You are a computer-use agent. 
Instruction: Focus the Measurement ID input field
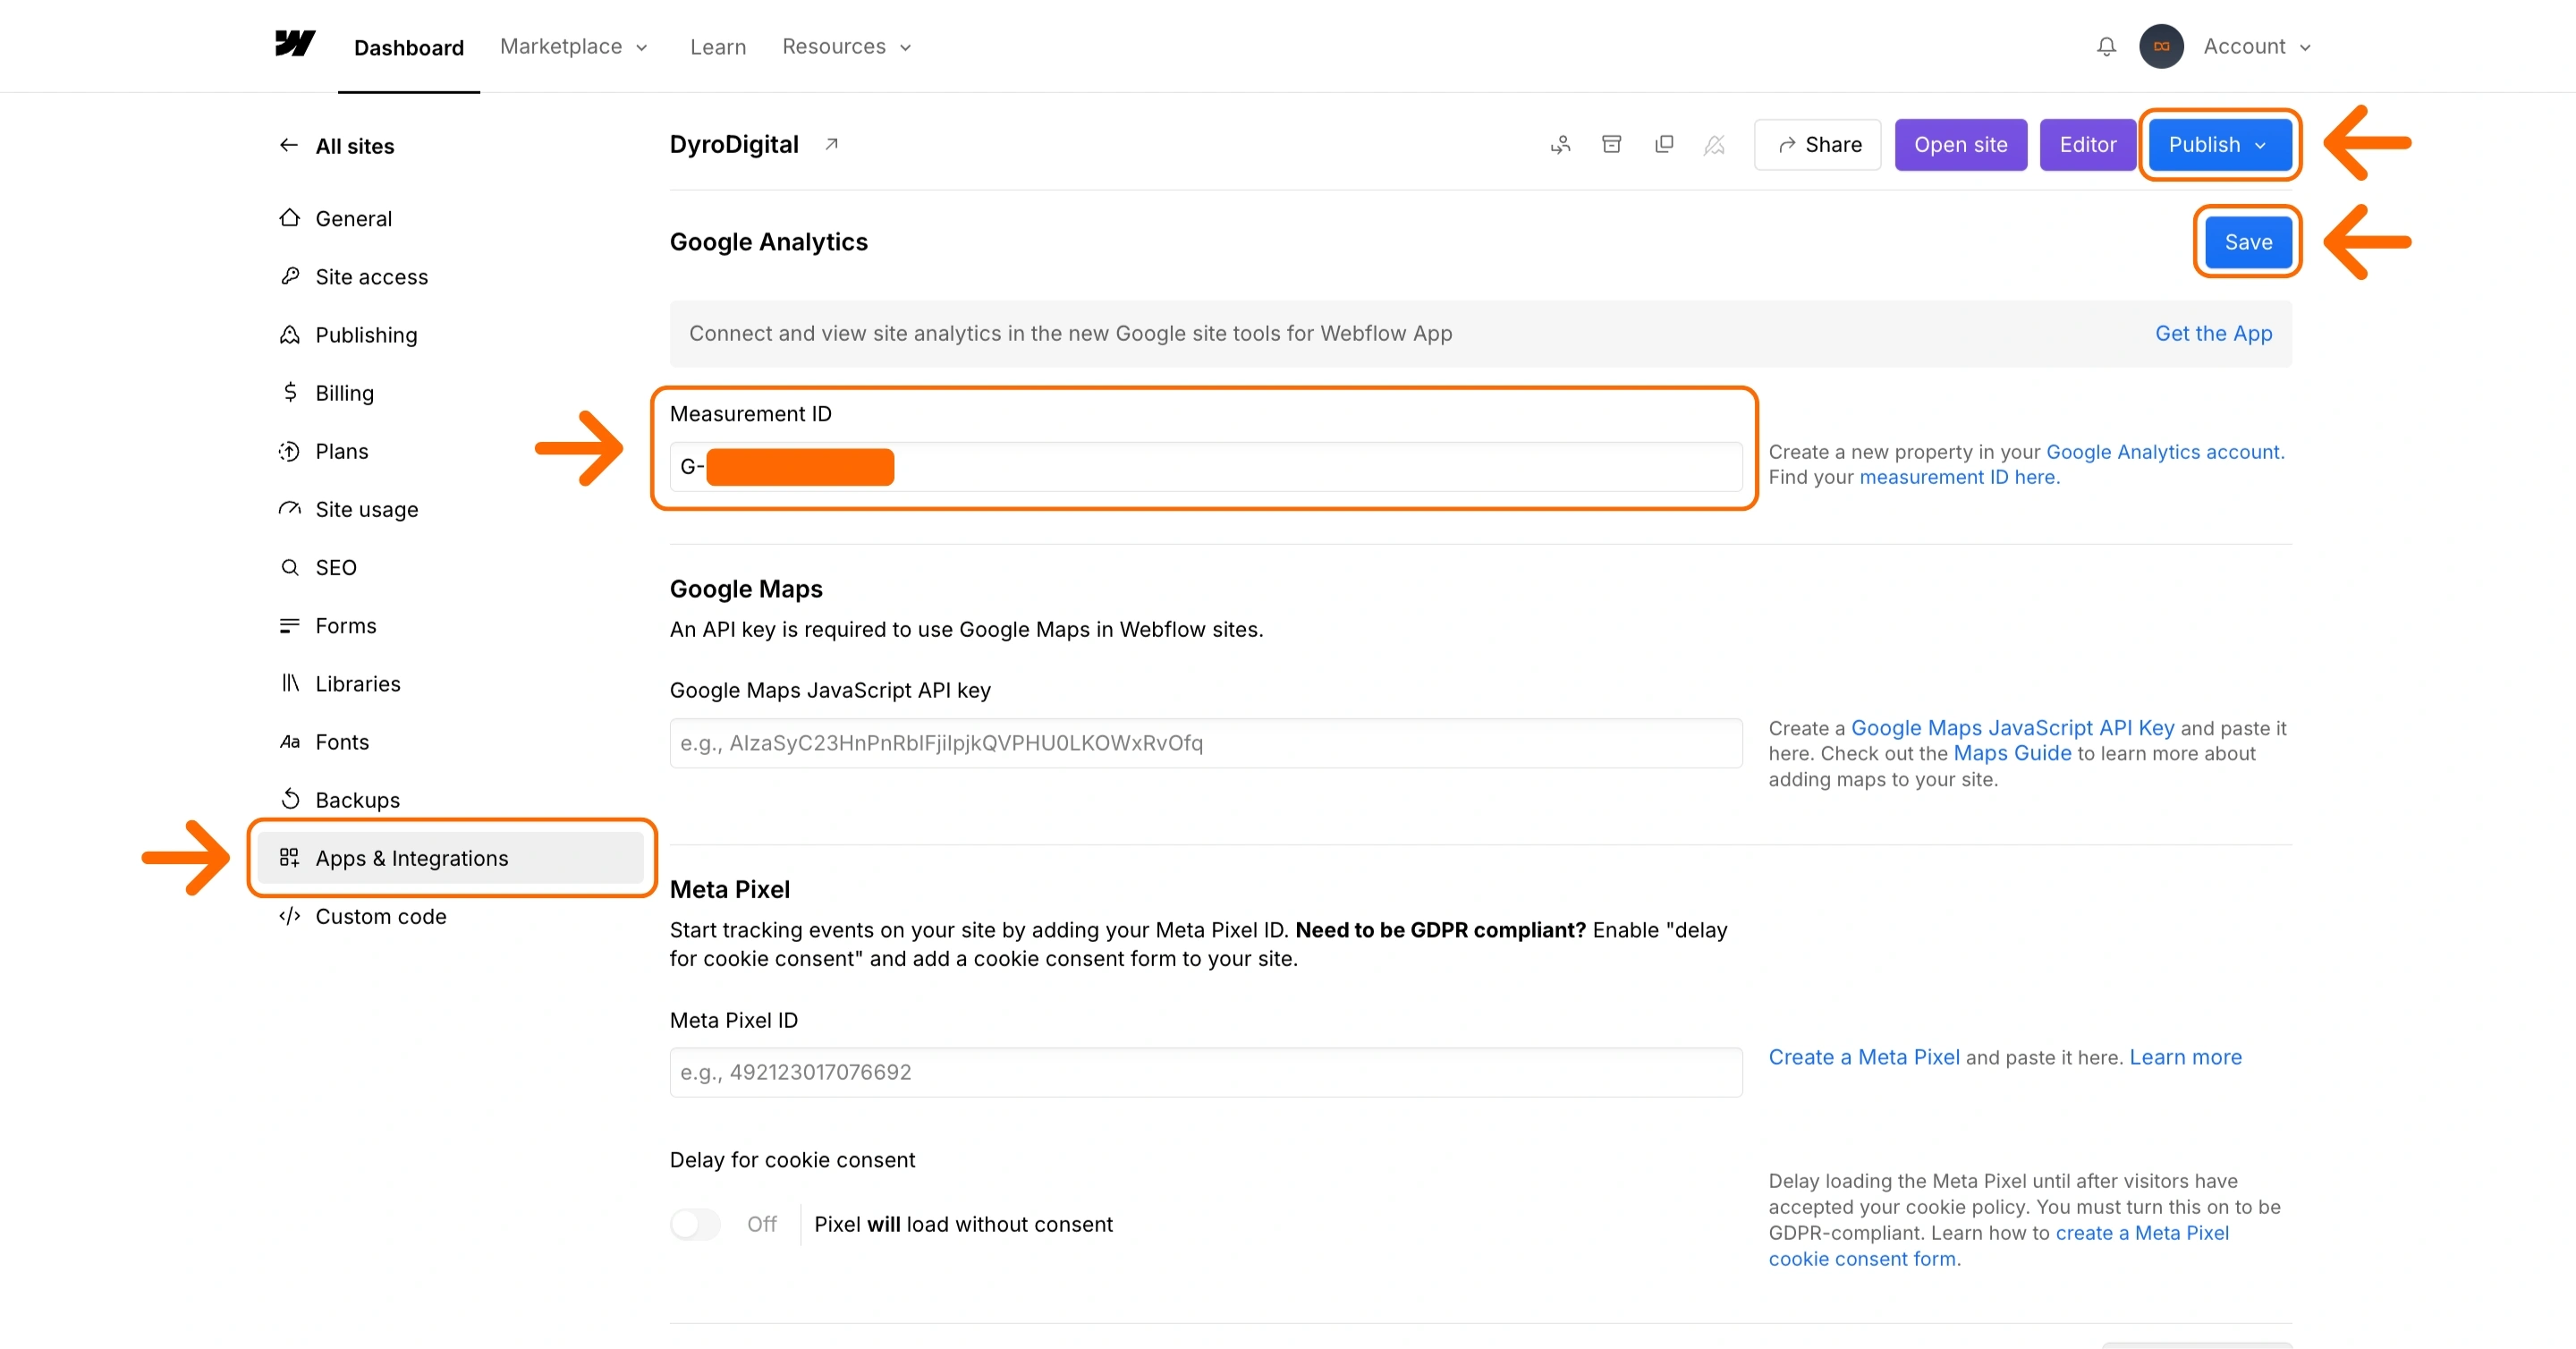(1206, 467)
